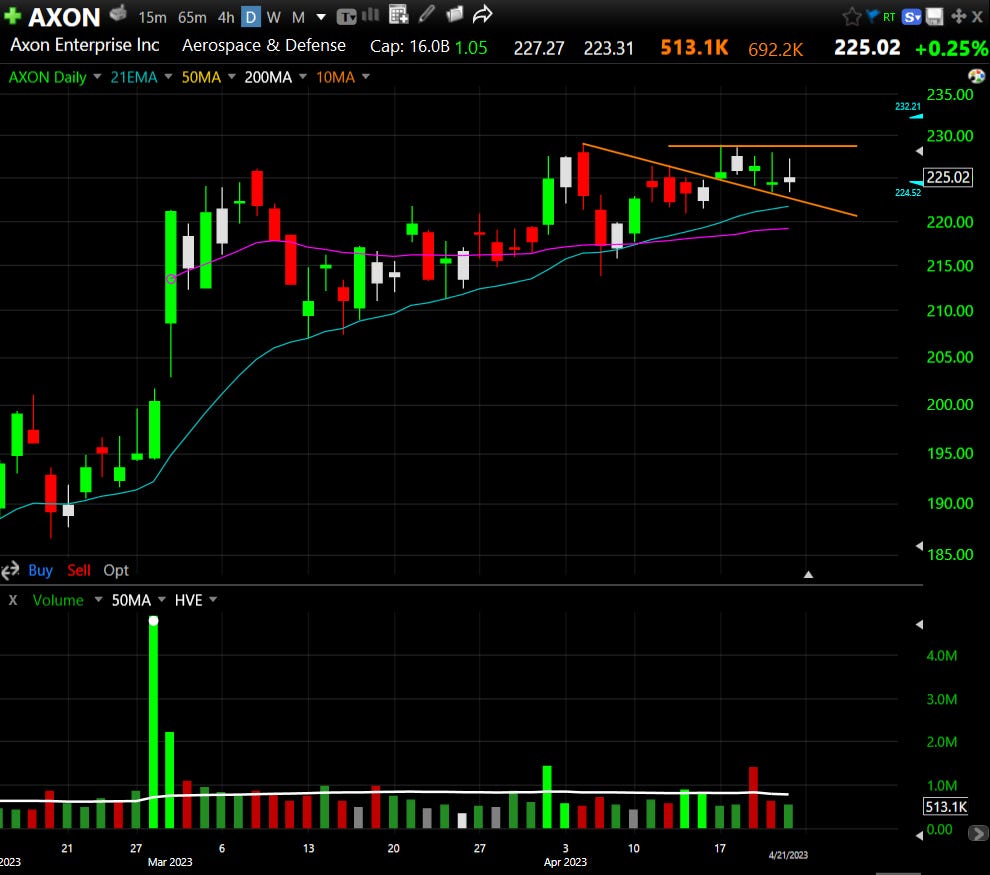Open the blue S dropdown button

[912, 17]
